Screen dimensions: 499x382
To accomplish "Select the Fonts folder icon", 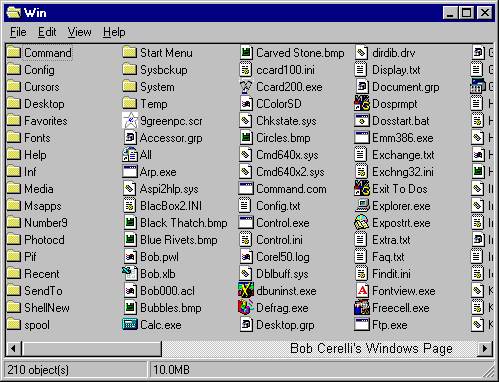I will (x=14, y=137).
